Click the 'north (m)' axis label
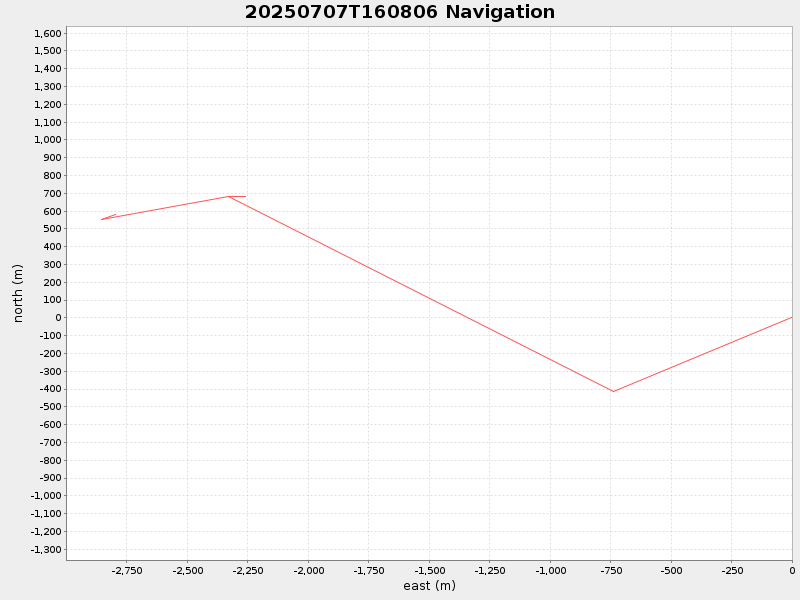Viewport: 800px width, 600px height. [18, 293]
